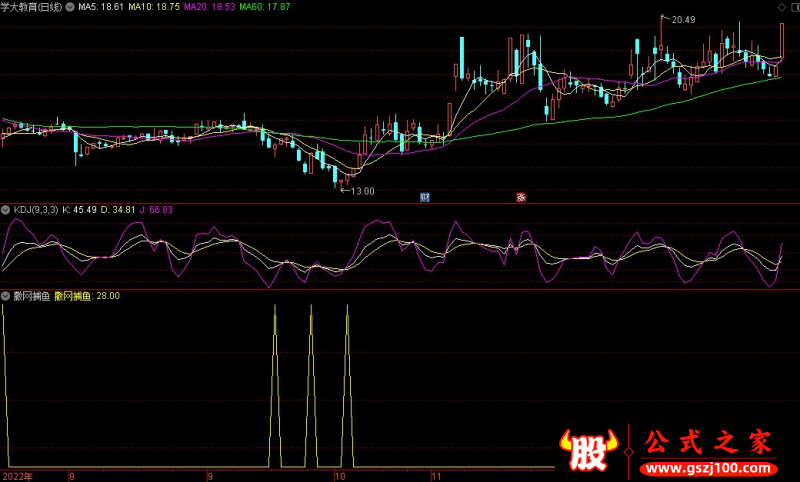Viewport: 800px width, 482px height.
Task: Click the KDJ(9,3,3) indicator name
Action: click(x=35, y=210)
